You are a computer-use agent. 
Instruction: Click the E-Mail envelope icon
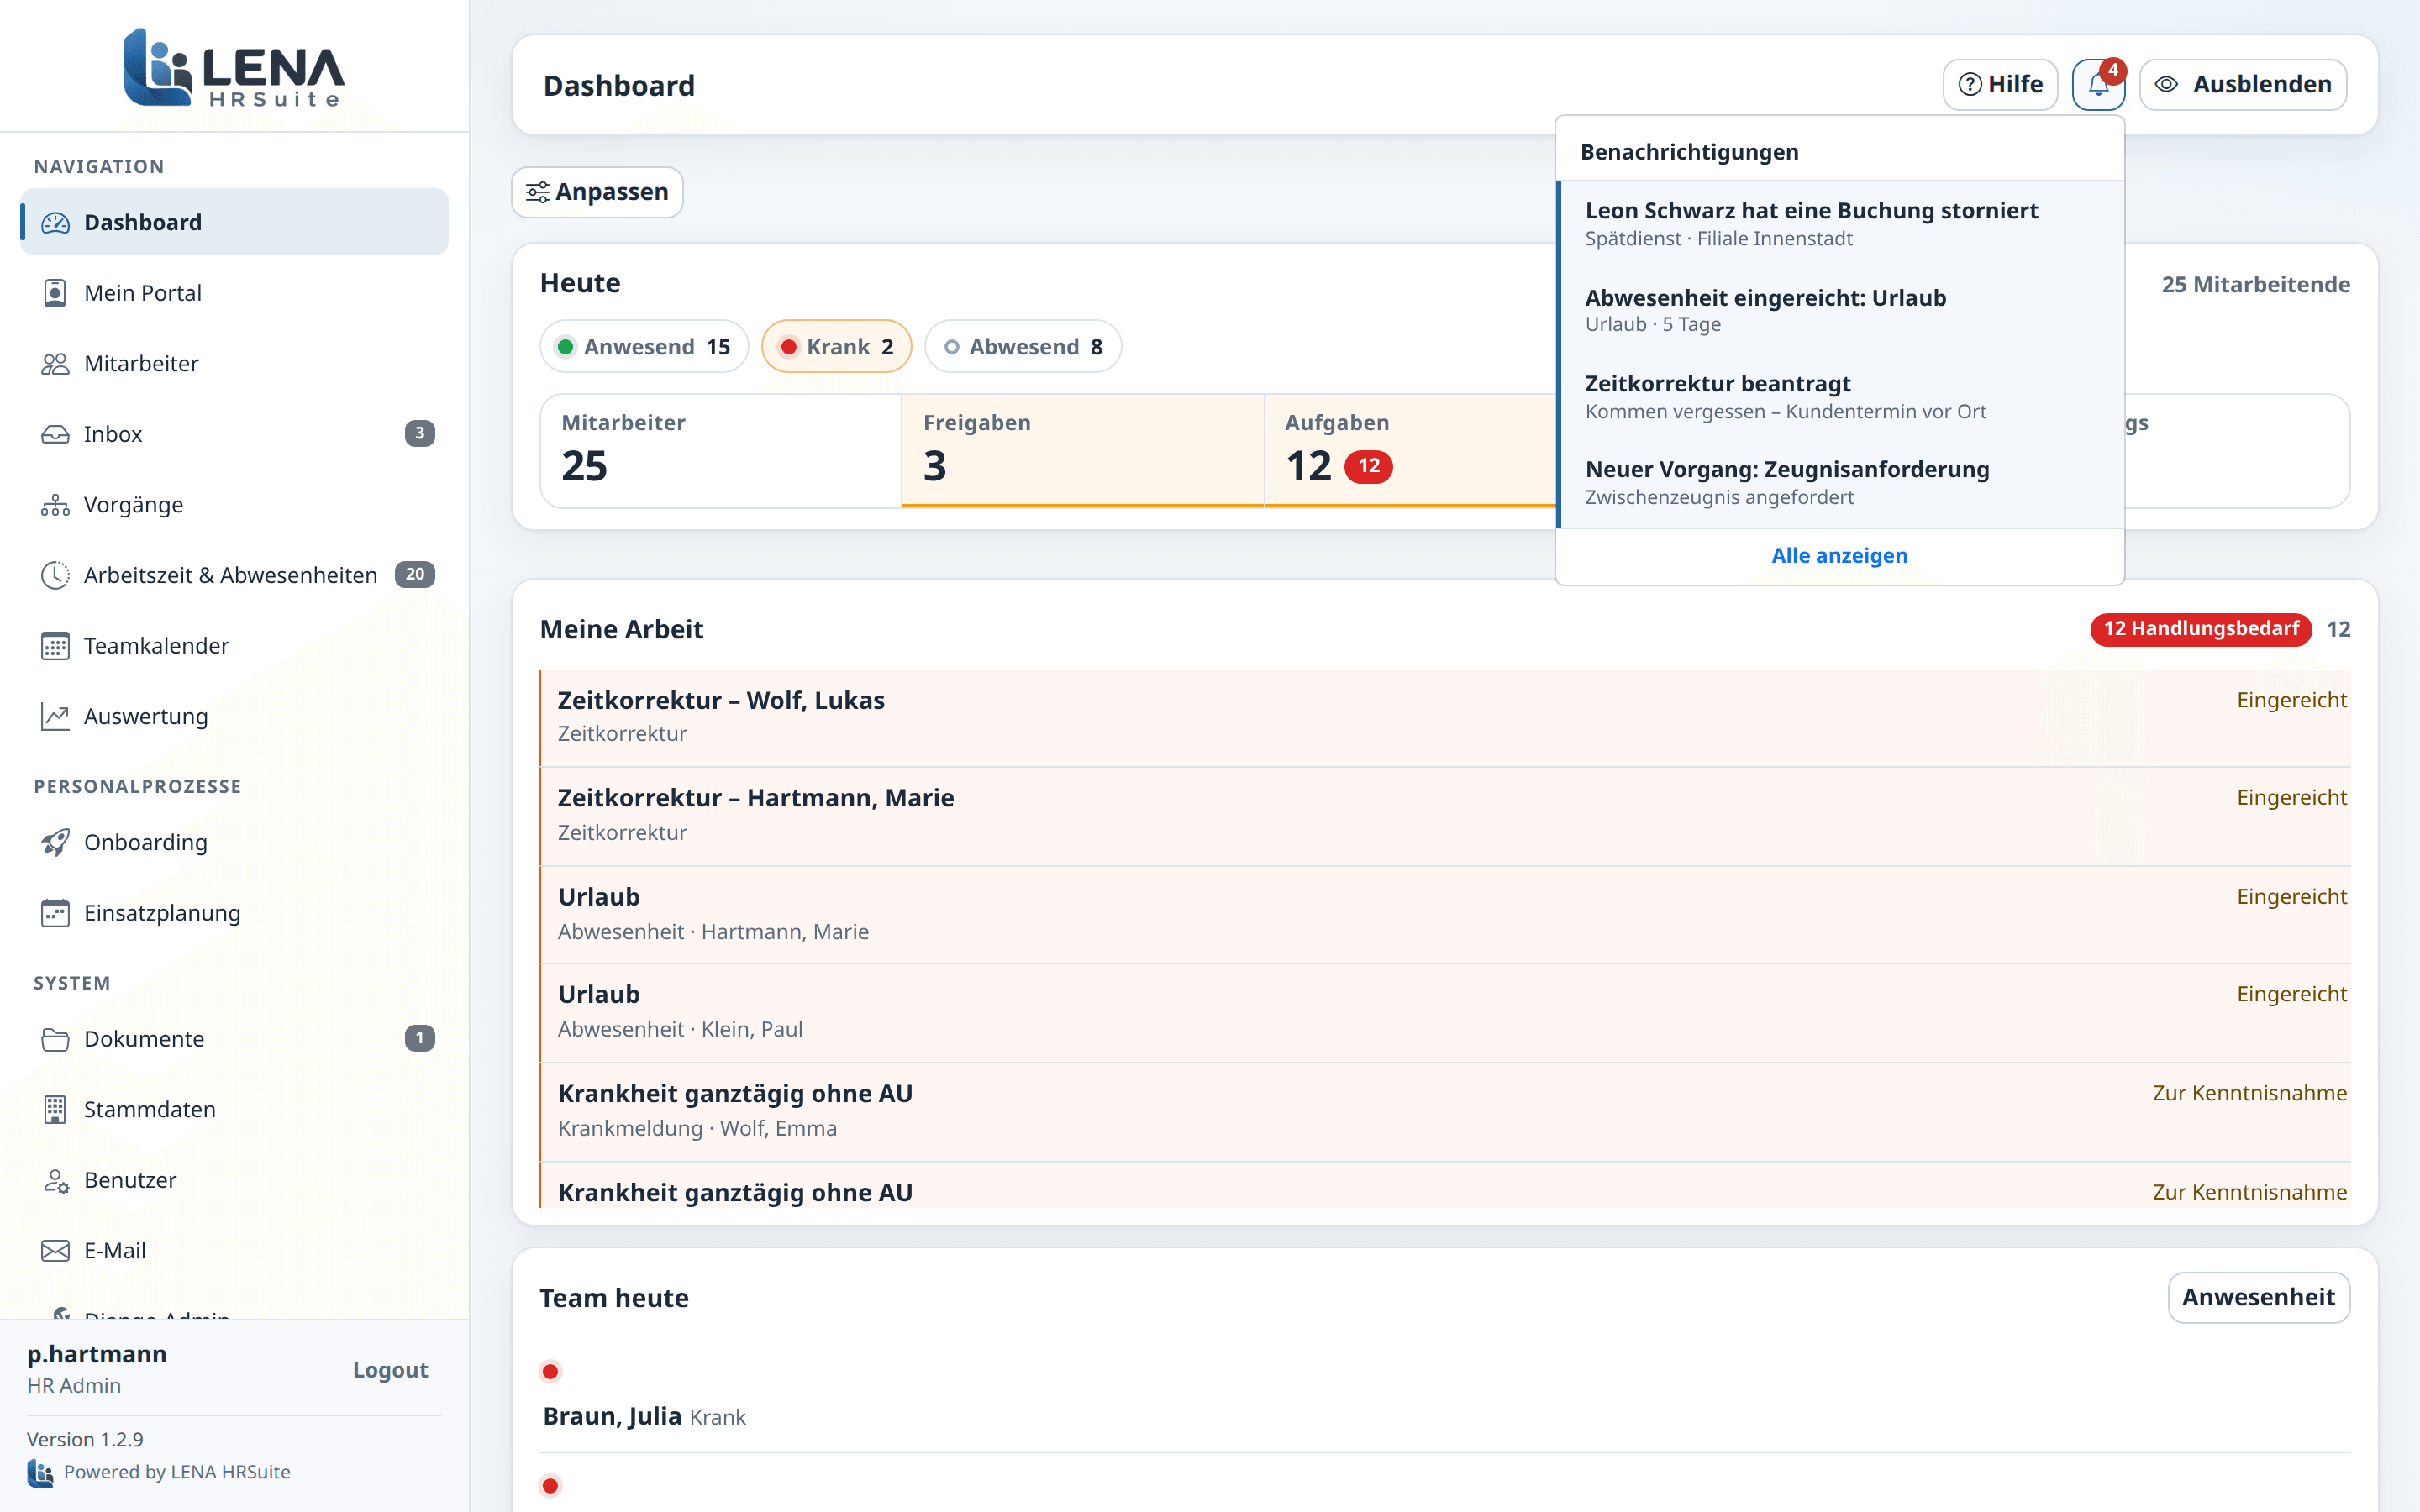[55, 1250]
